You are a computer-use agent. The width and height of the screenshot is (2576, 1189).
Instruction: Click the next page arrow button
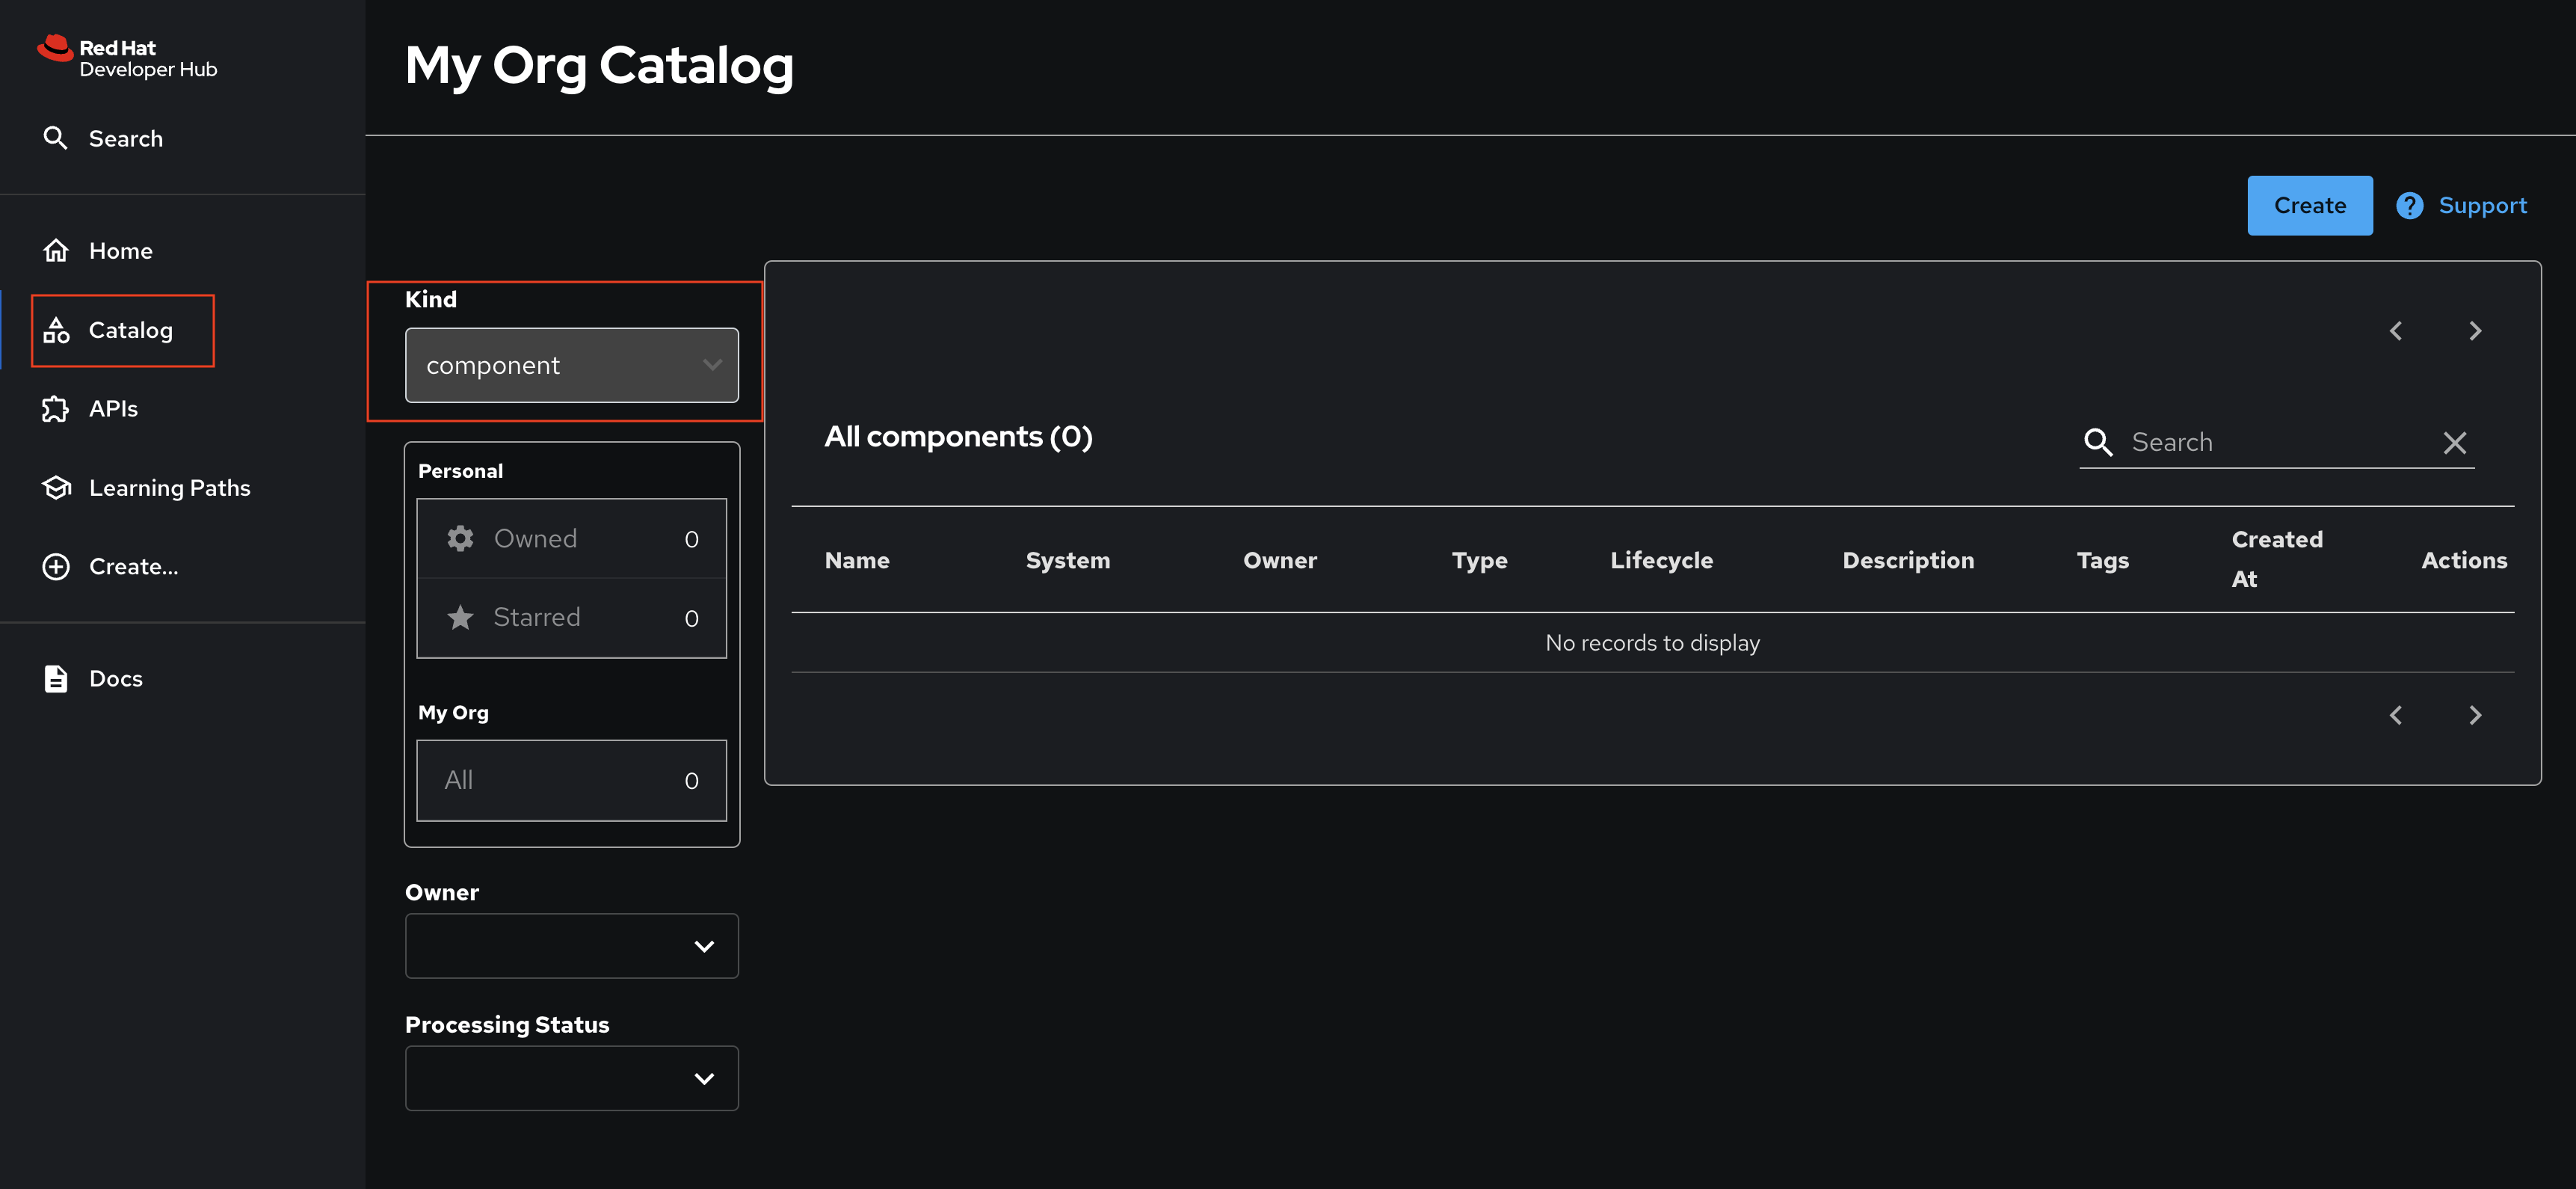pyautogui.click(x=2476, y=329)
